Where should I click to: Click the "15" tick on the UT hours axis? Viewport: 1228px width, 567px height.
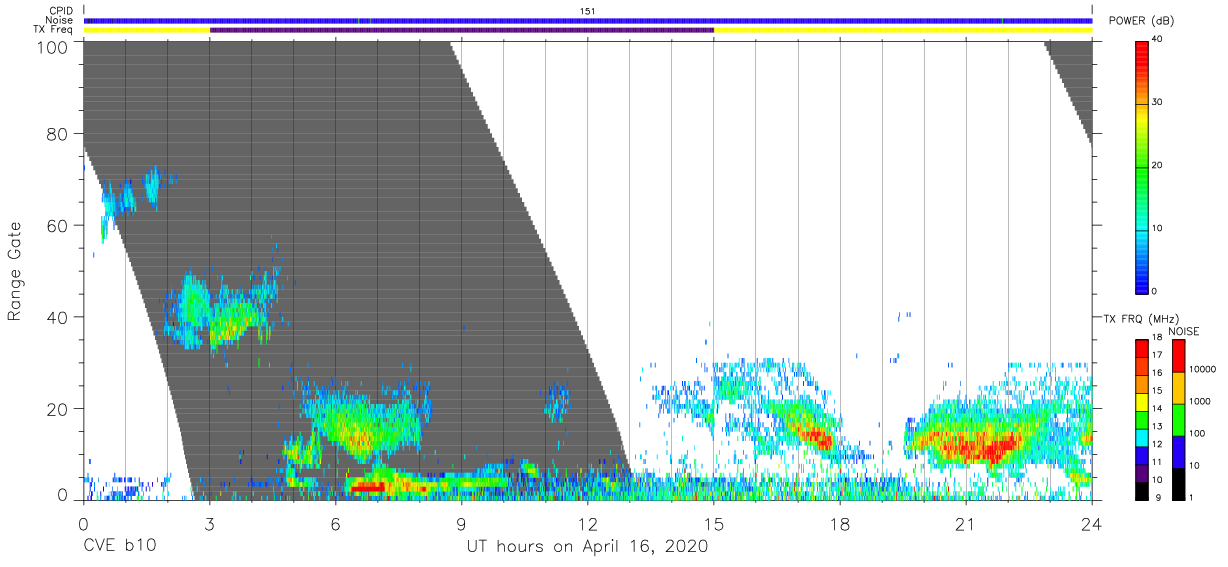tap(713, 524)
